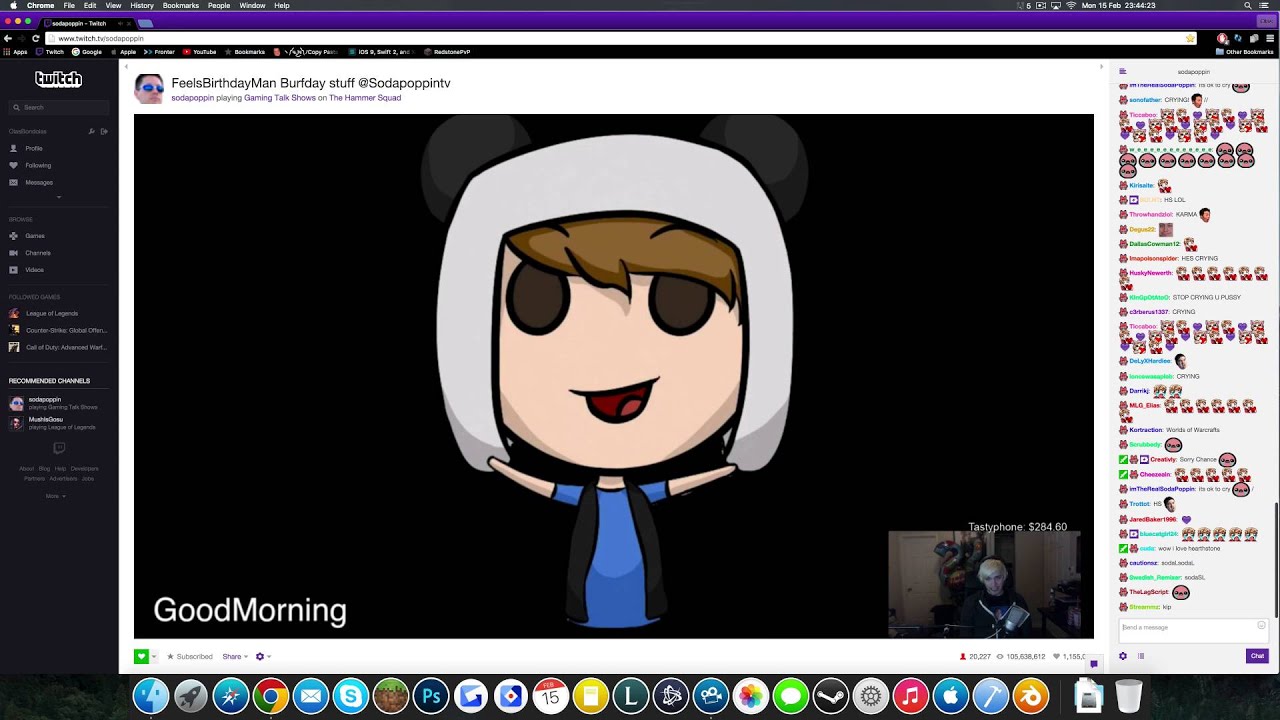Click the wrench settings icon beside the username
1280x720 pixels.
91,131
